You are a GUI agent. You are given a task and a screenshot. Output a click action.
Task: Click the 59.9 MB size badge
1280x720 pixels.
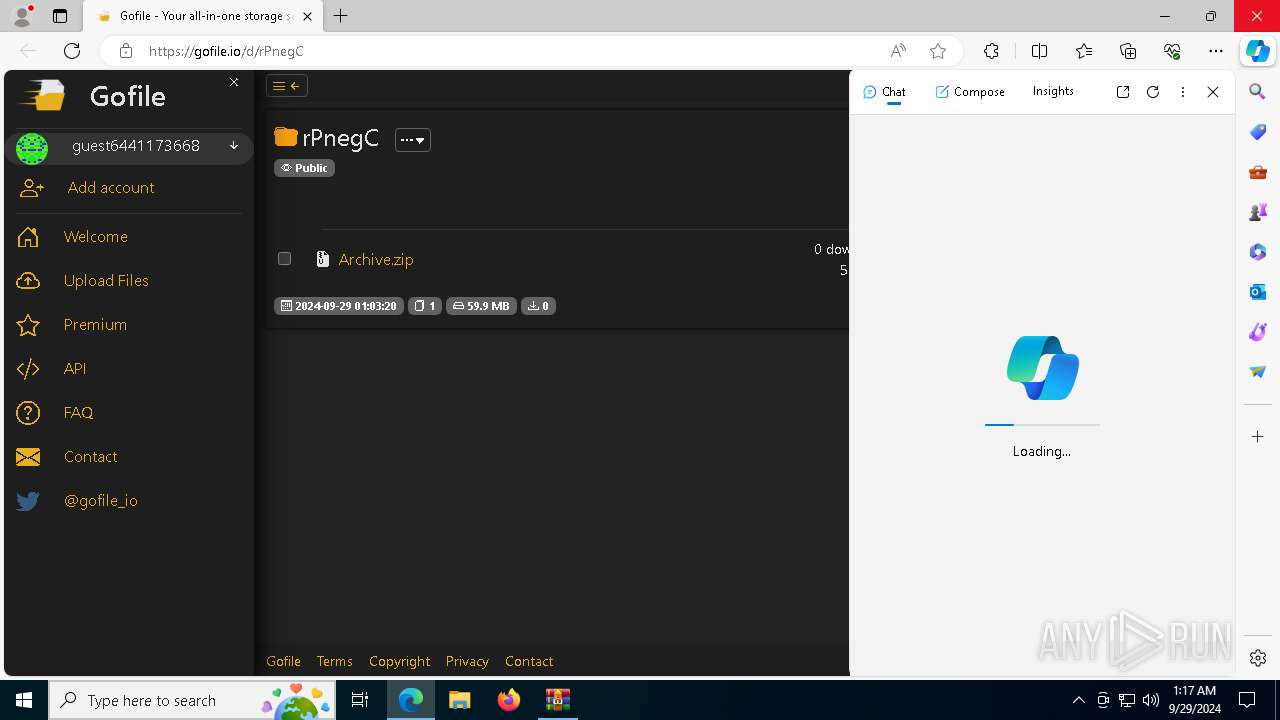[x=481, y=306]
